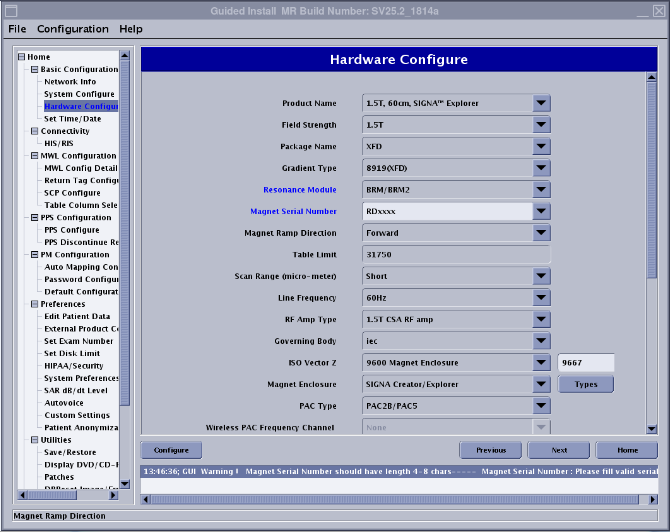This screenshot has width=670, height=532.
Task: Go back with the Previous button
Action: tap(490, 450)
